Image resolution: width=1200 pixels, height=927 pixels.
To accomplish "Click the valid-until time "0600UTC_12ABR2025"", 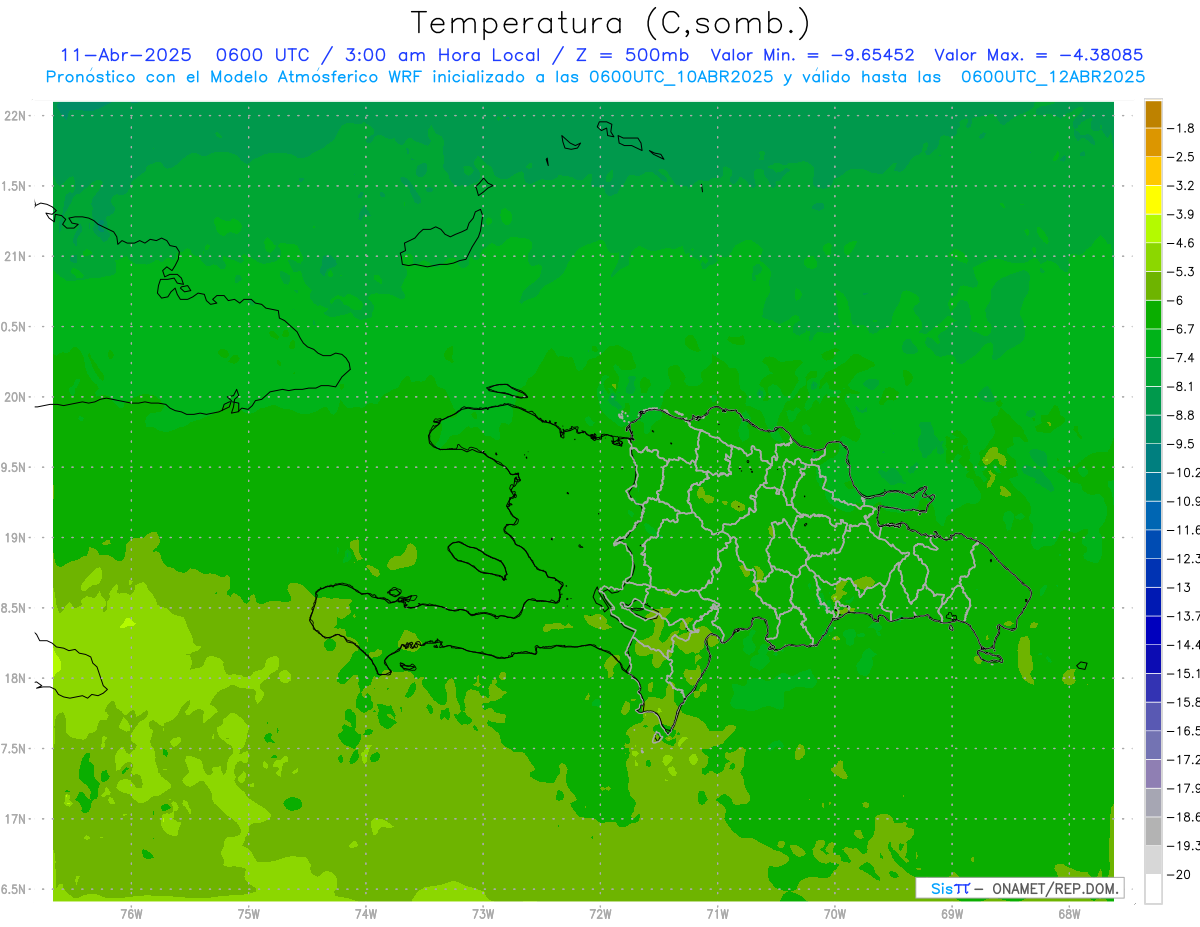I will point(1053,76).
